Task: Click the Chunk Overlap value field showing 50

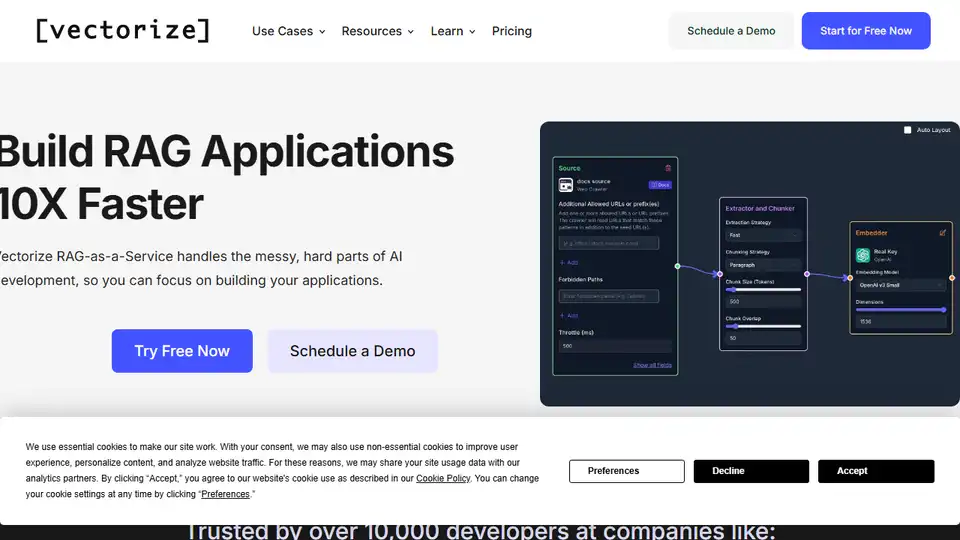Action: (x=763, y=338)
